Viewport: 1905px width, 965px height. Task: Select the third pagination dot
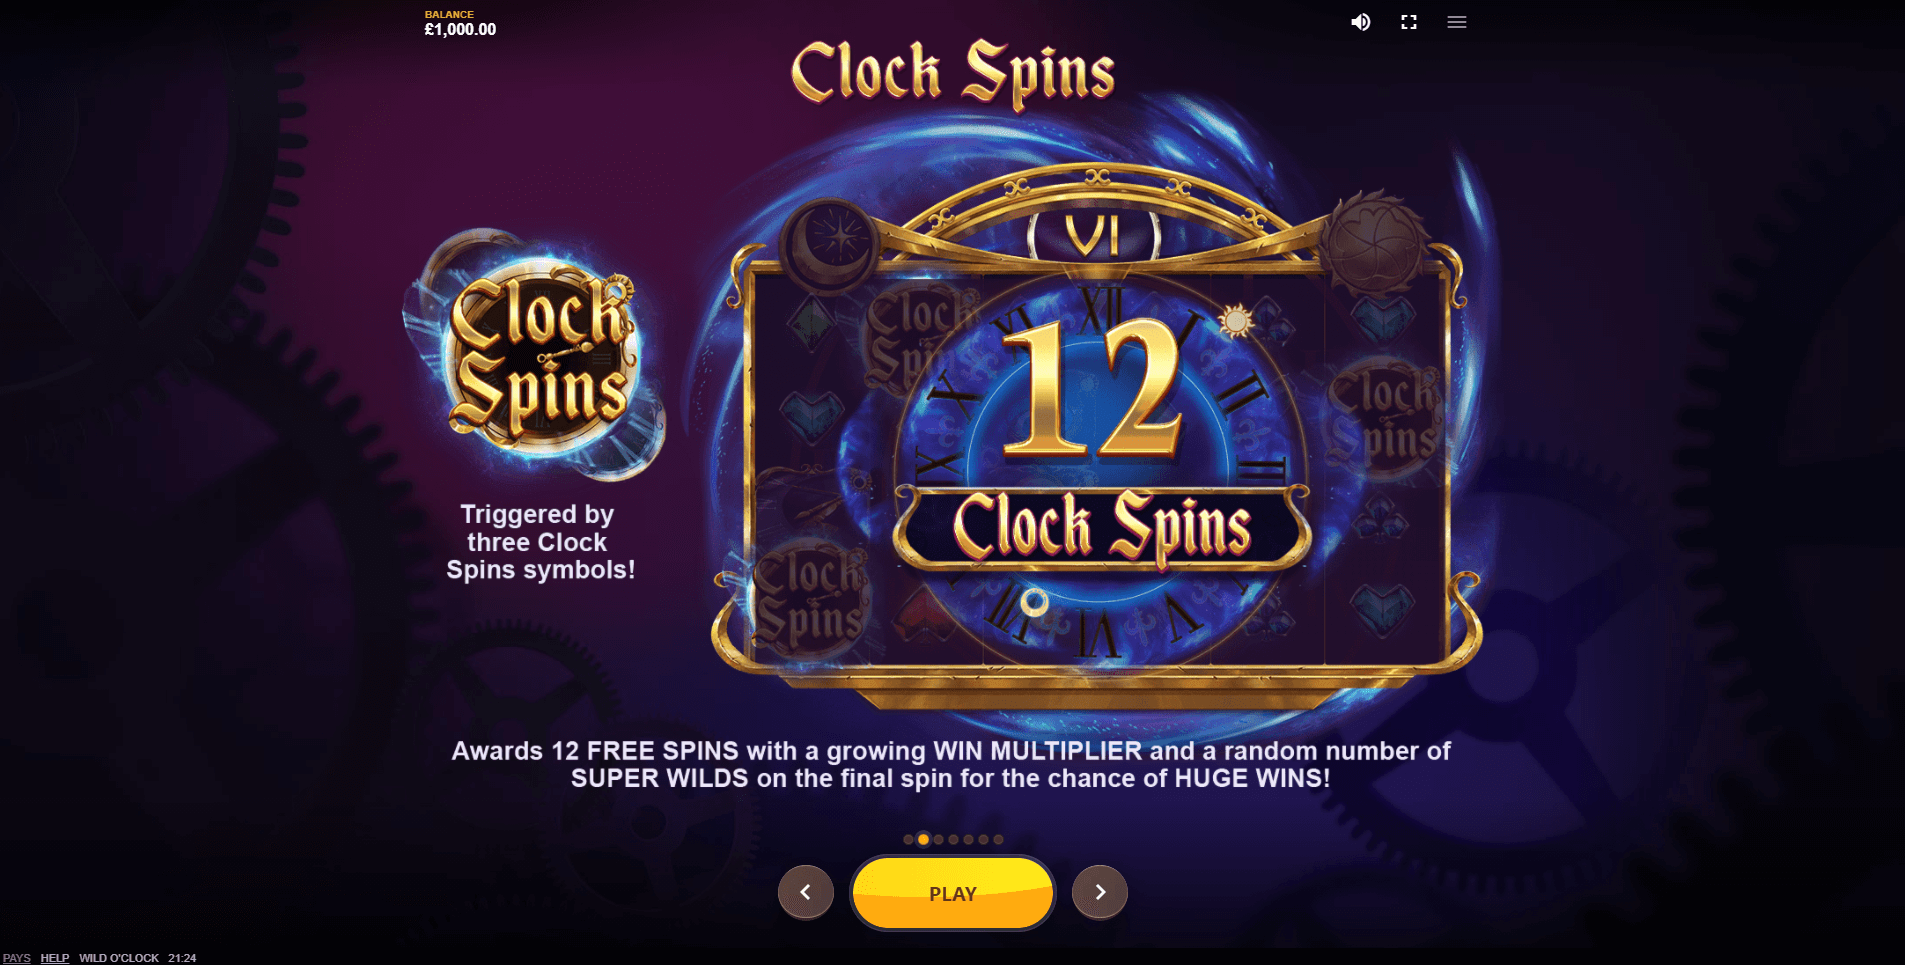coord(938,840)
